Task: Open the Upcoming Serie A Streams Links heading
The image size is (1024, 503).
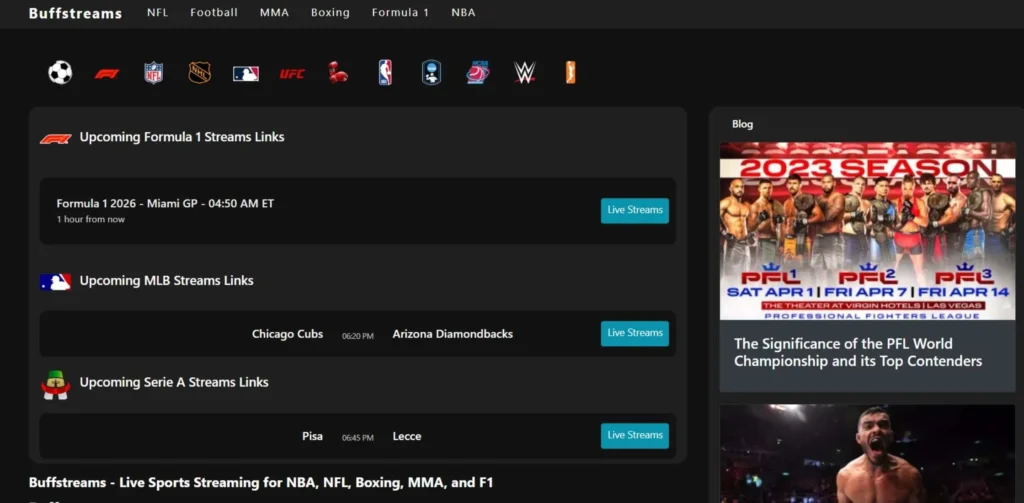Action: pyautogui.click(x=174, y=382)
